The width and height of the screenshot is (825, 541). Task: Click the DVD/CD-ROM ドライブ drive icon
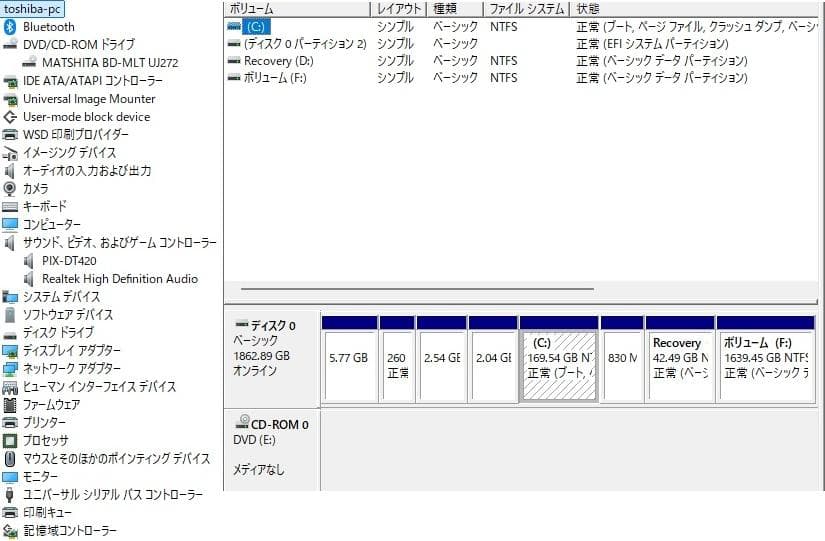pyautogui.click(x=9, y=45)
